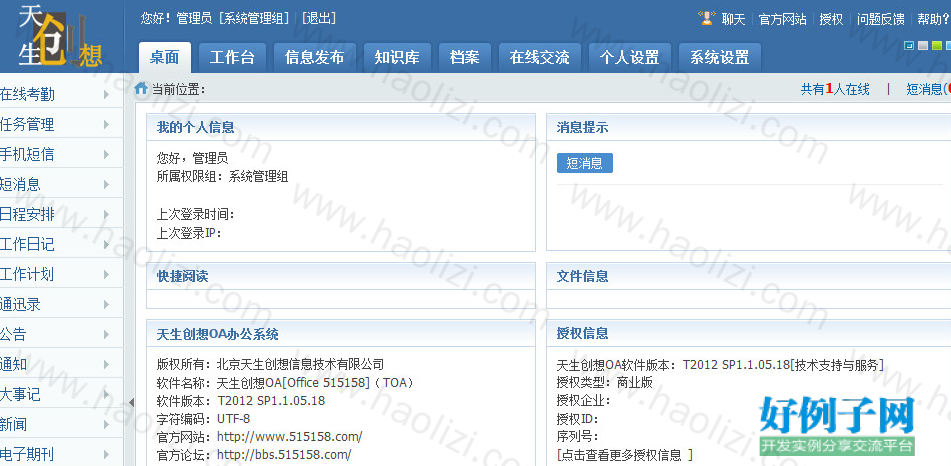Open the 聊天 link in the top bar

(733, 19)
